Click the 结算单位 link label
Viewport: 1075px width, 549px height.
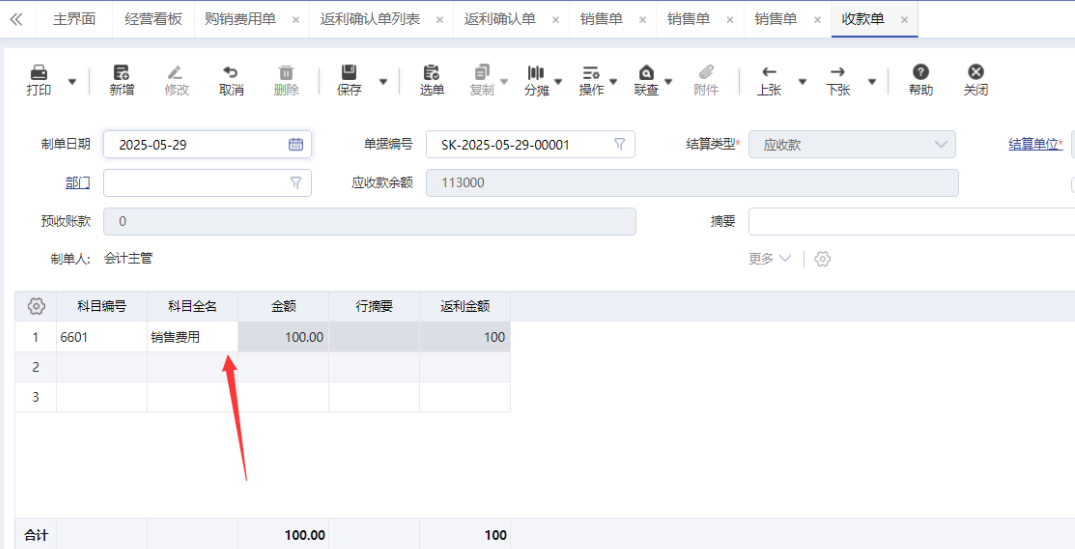(x=1034, y=145)
